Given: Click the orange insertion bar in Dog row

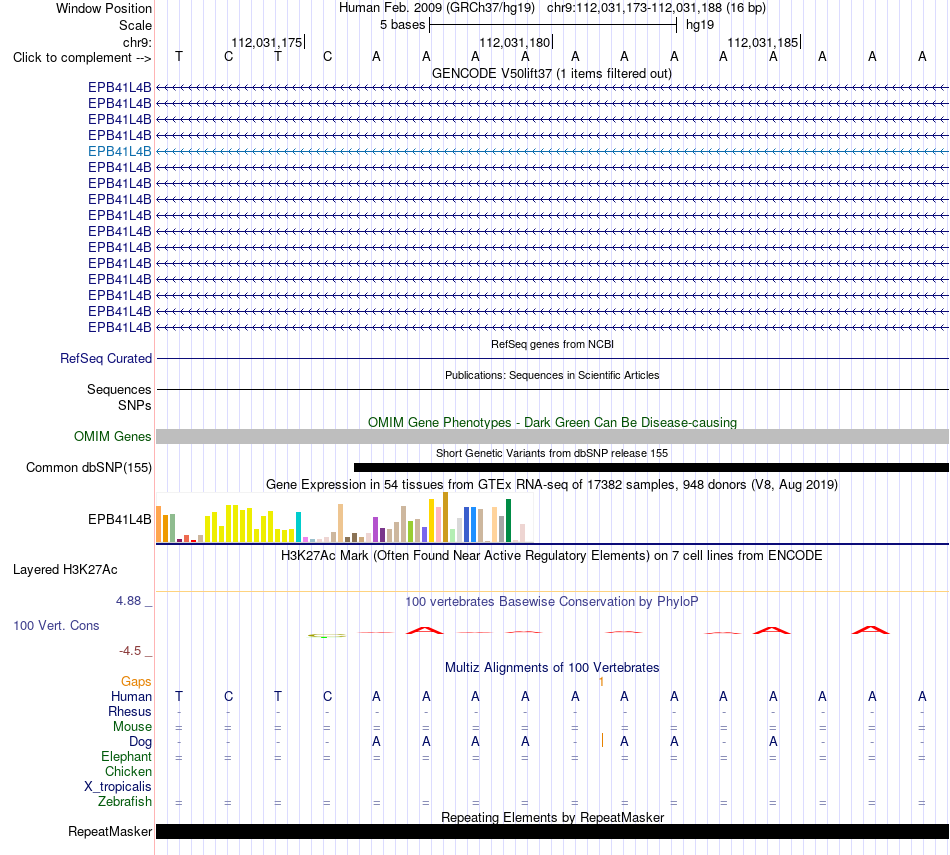Looking at the screenshot, I should (x=602, y=740).
